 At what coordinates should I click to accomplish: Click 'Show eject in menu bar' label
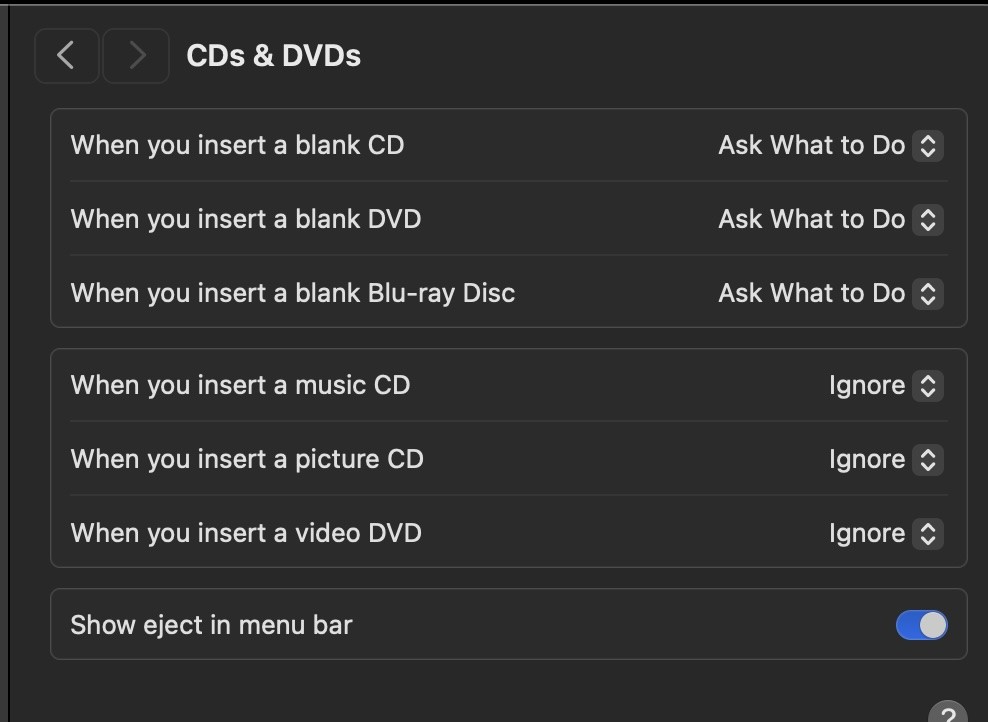click(x=211, y=625)
